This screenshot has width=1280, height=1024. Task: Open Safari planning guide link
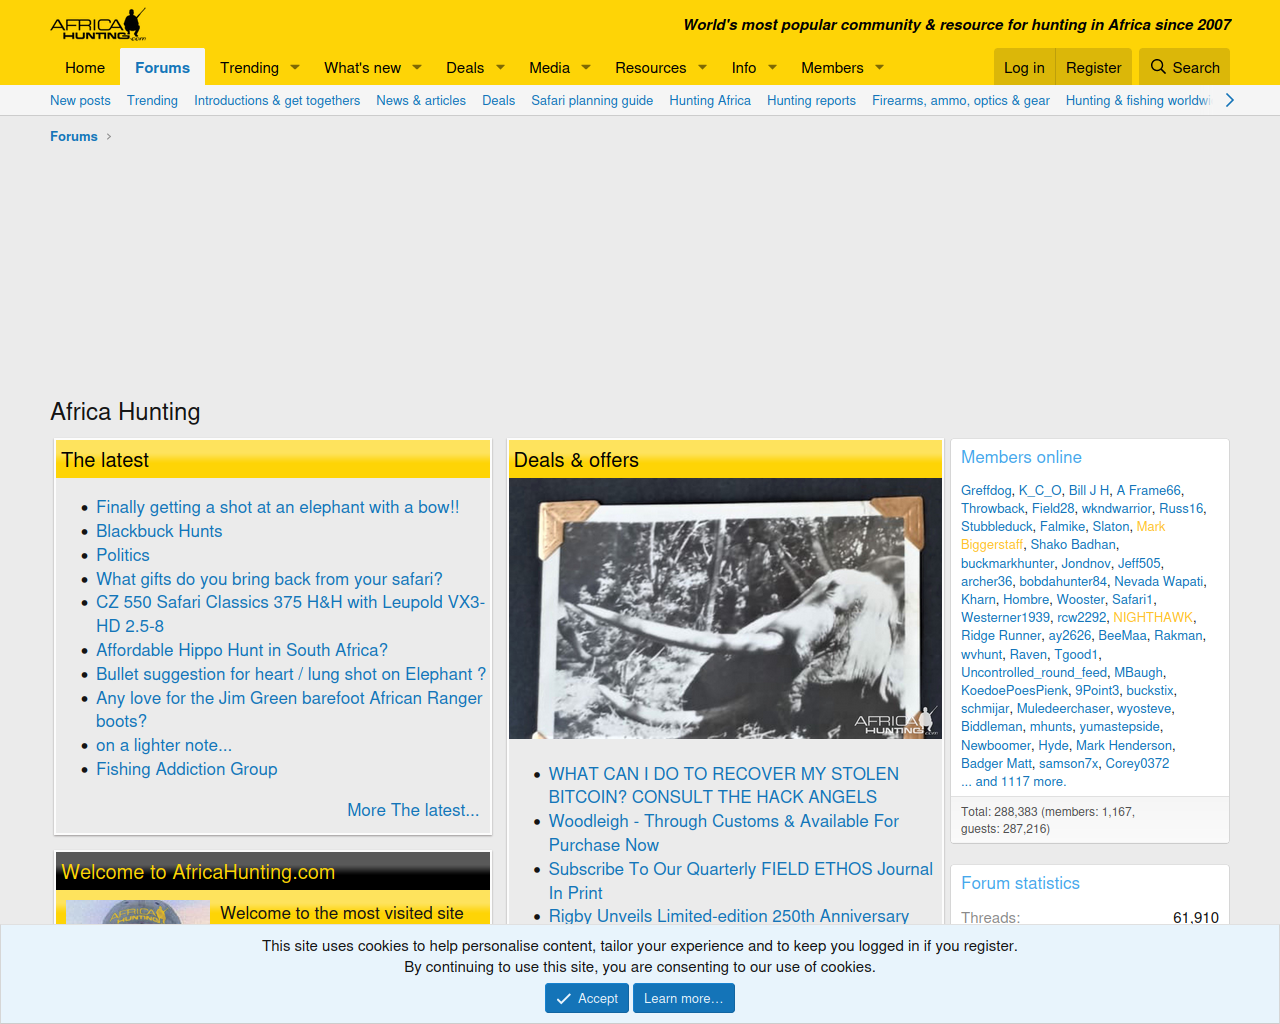click(x=592, y=100)
